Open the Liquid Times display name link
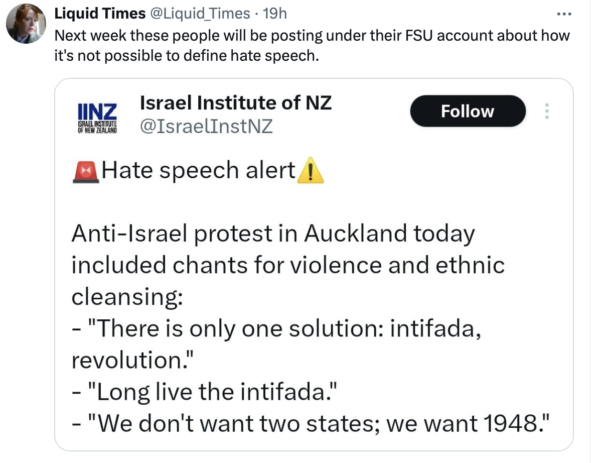This screenshot has height=463, width=600. [99, 12]
